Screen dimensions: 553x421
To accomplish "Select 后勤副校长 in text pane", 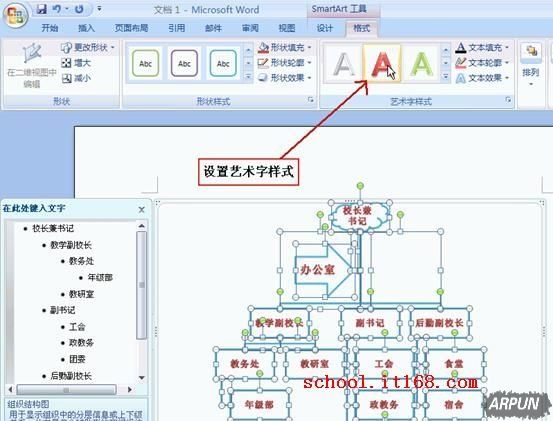I will [71, 376].
